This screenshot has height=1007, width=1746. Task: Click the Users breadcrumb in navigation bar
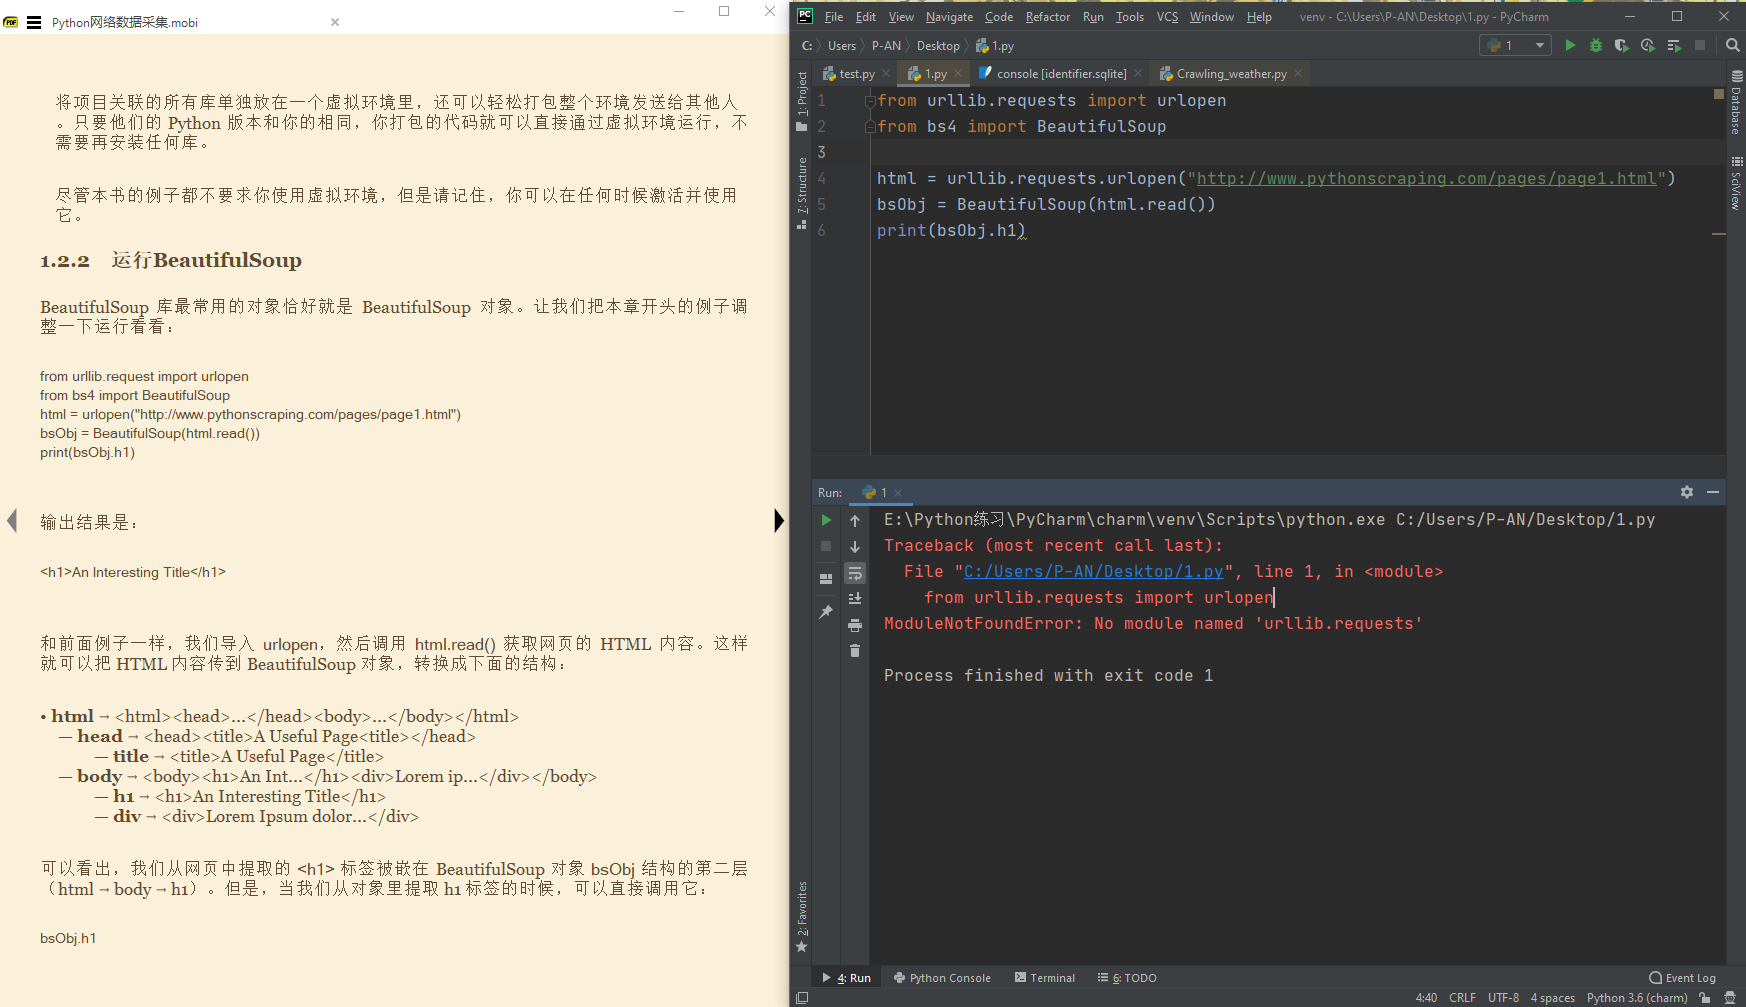(x=842, y=46)
